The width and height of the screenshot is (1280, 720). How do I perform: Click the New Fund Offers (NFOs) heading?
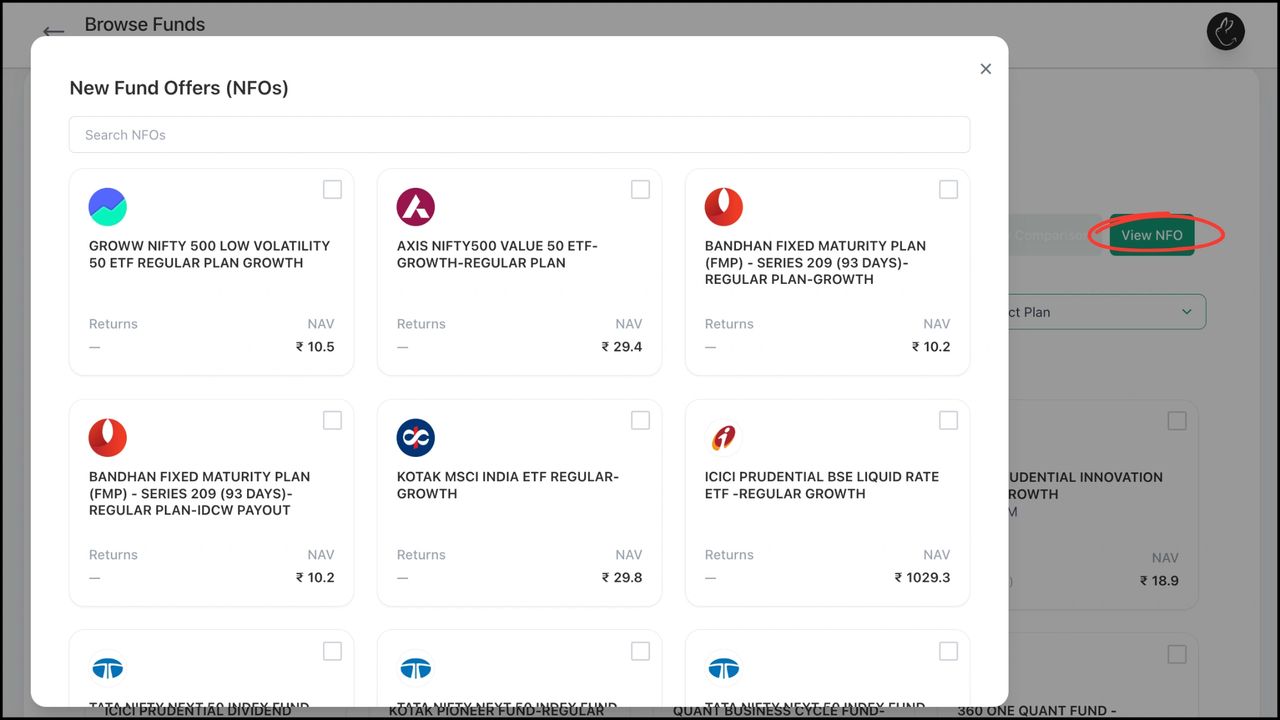click(x=179, y=88)
